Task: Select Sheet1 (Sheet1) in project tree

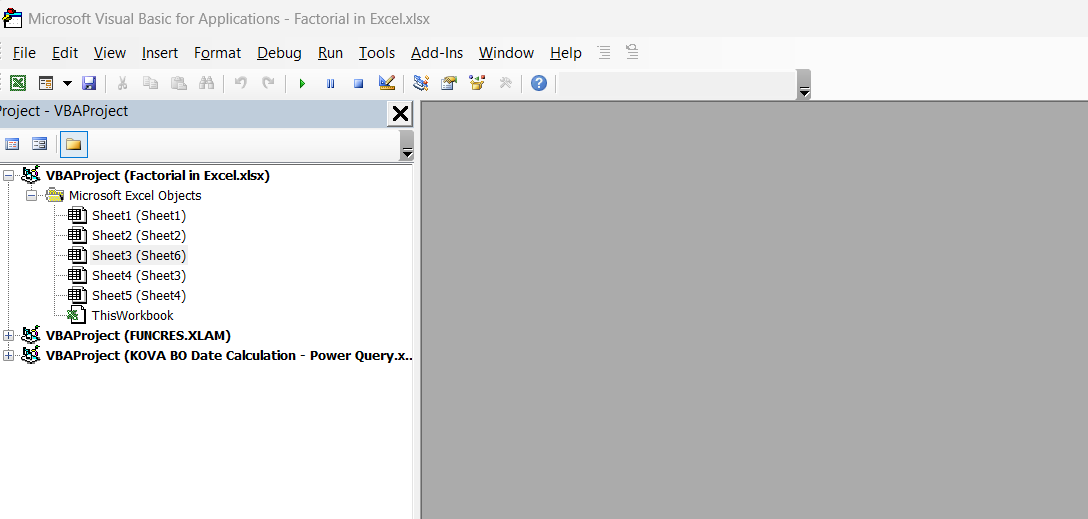Action: pyautogui.click(x=139, y=216)
